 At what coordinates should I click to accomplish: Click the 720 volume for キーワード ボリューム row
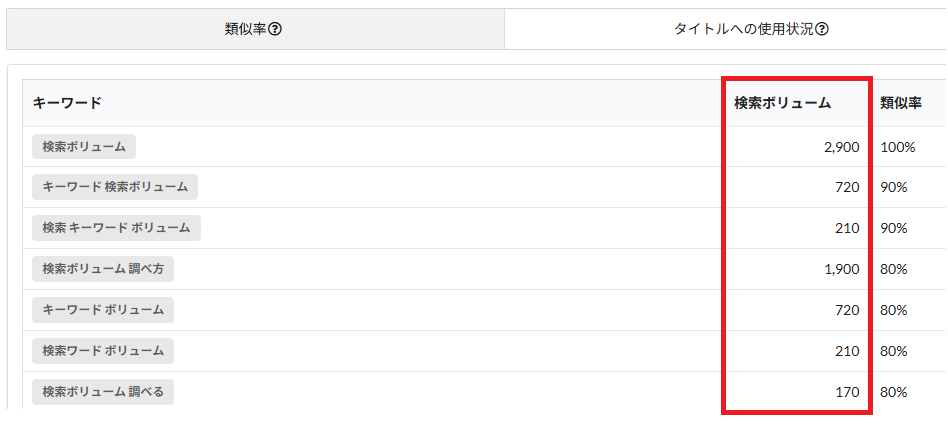[847, 310]
